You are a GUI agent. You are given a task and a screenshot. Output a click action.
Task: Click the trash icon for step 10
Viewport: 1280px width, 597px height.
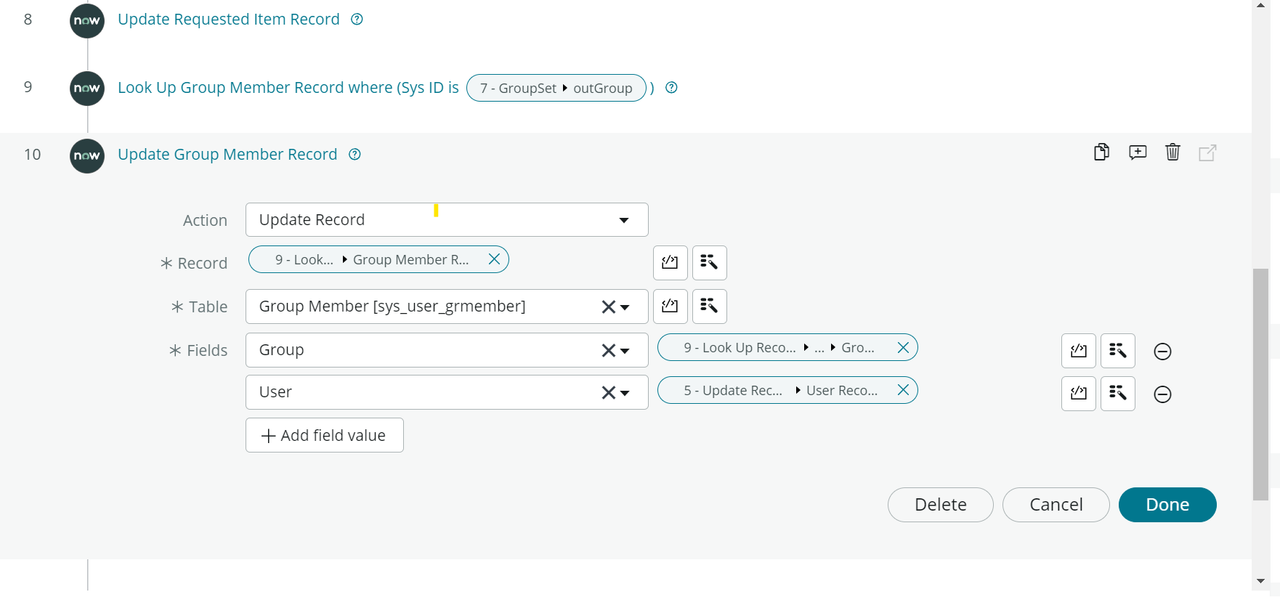pos(1173,153)
